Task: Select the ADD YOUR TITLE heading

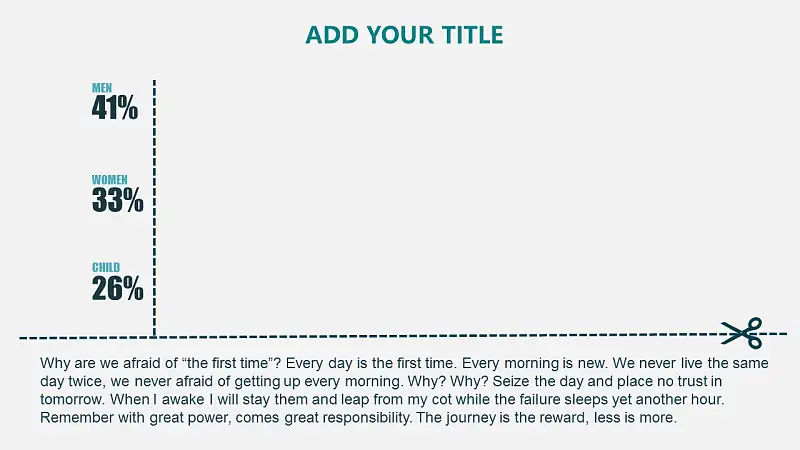Action: 404,35
